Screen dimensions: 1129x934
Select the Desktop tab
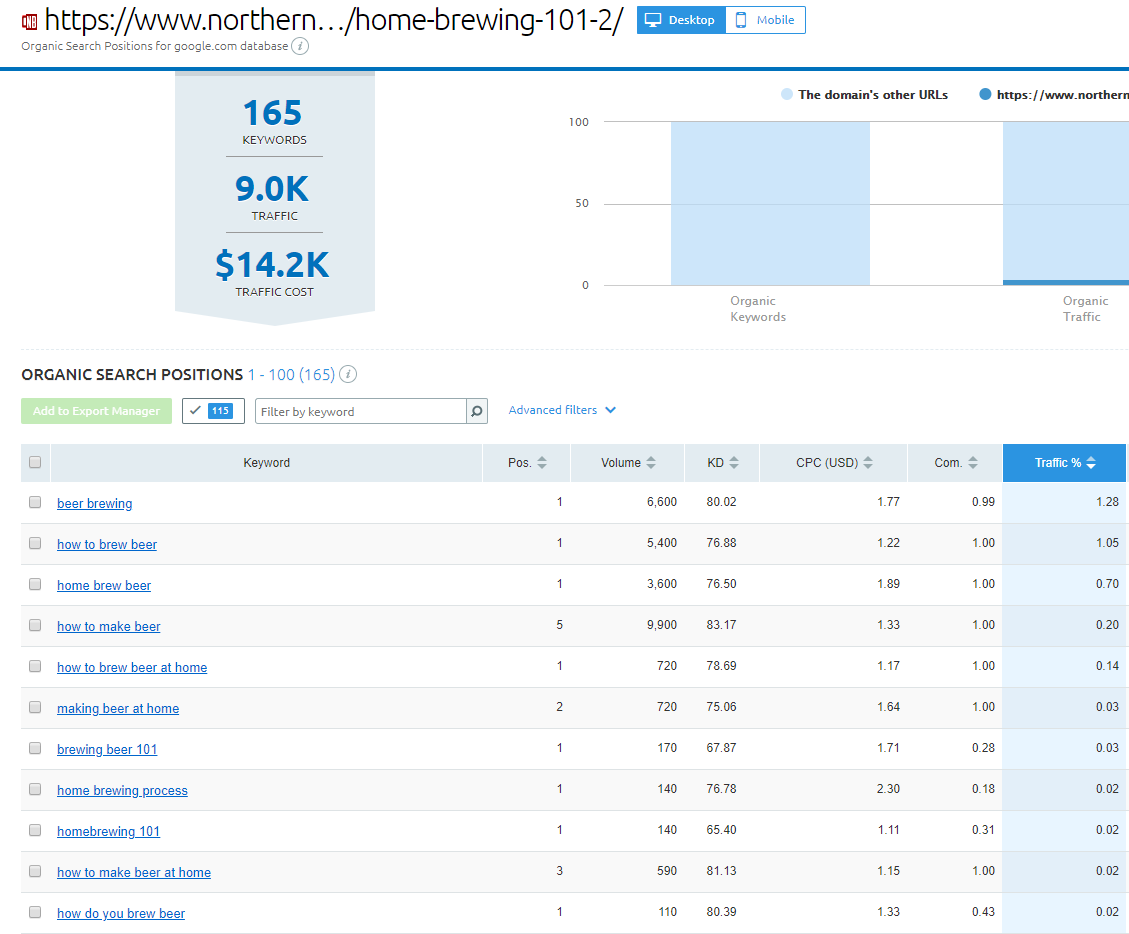(681, 20)
